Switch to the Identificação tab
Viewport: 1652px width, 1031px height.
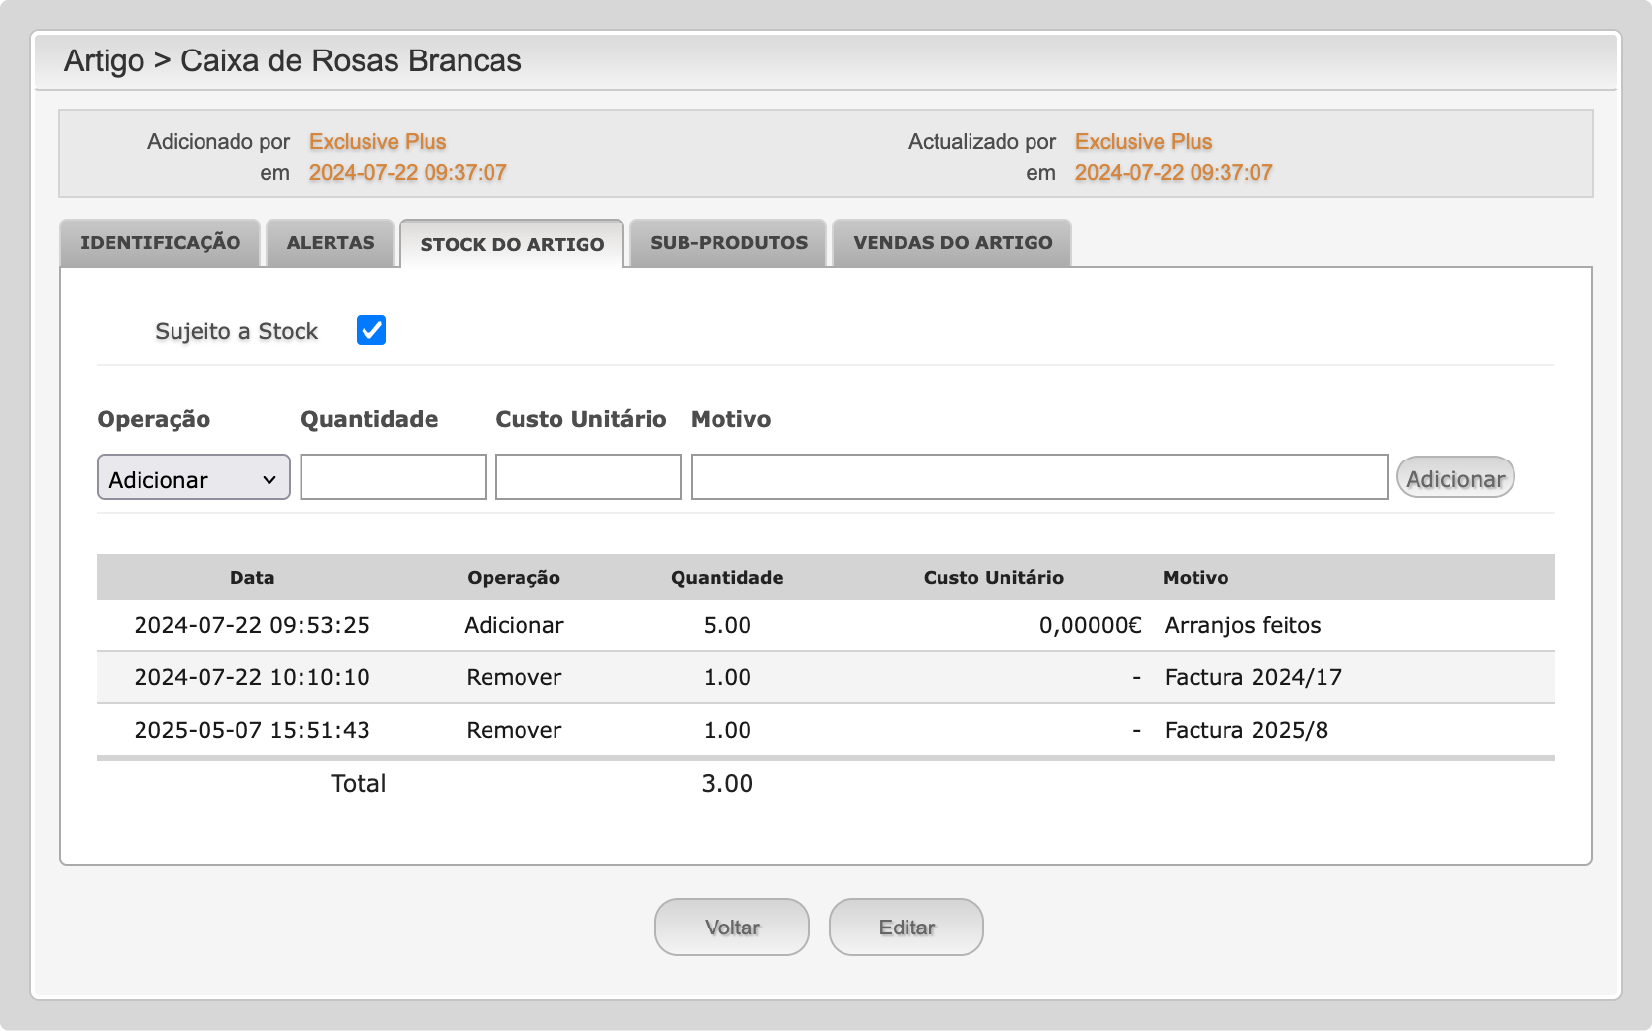pyautogui.click(x=160, y=243)
